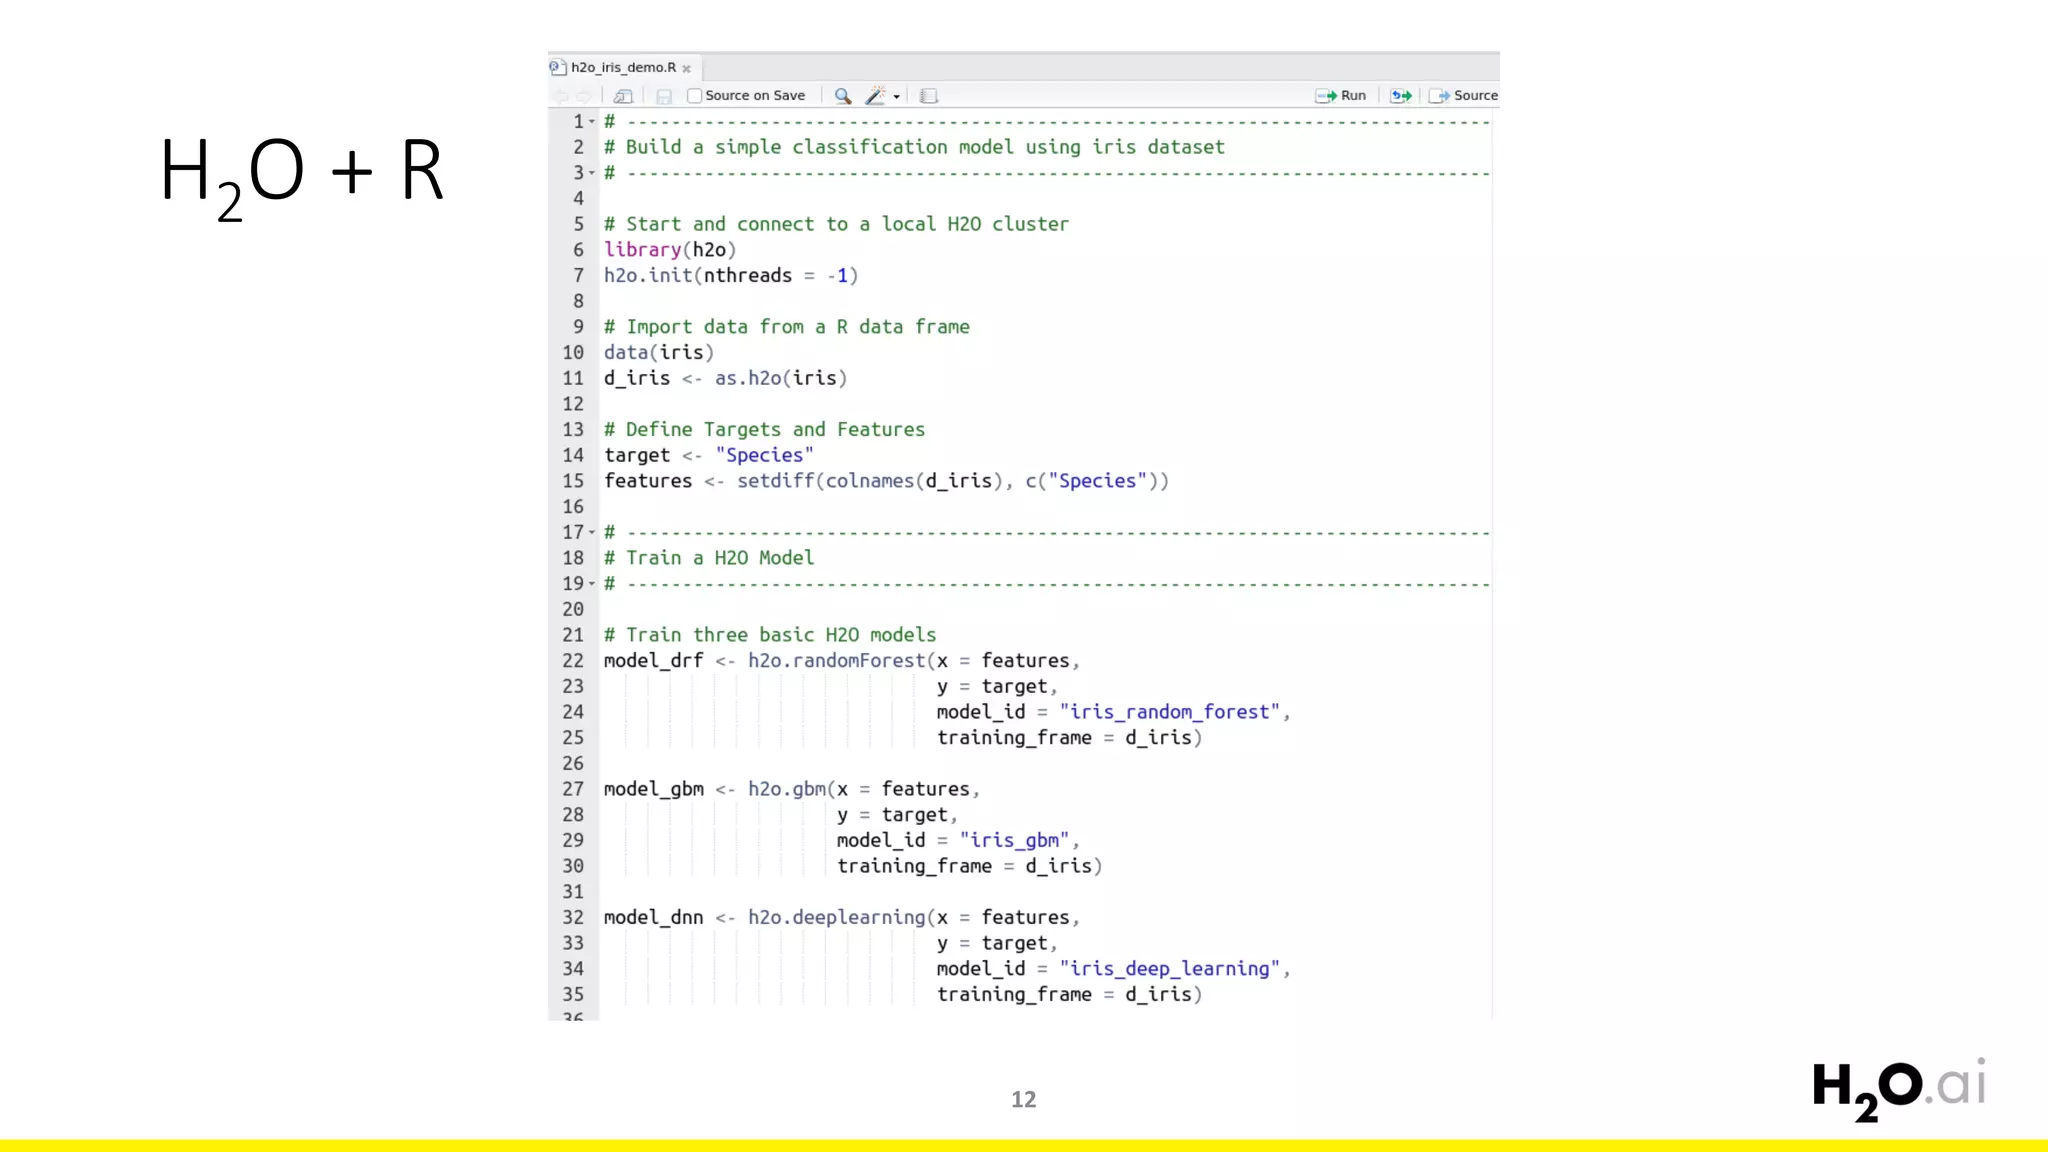The width and height of the screenshot is (2048, 1152).
Task: Open find/replace with magnifier icon
Action: click(843, 96)
